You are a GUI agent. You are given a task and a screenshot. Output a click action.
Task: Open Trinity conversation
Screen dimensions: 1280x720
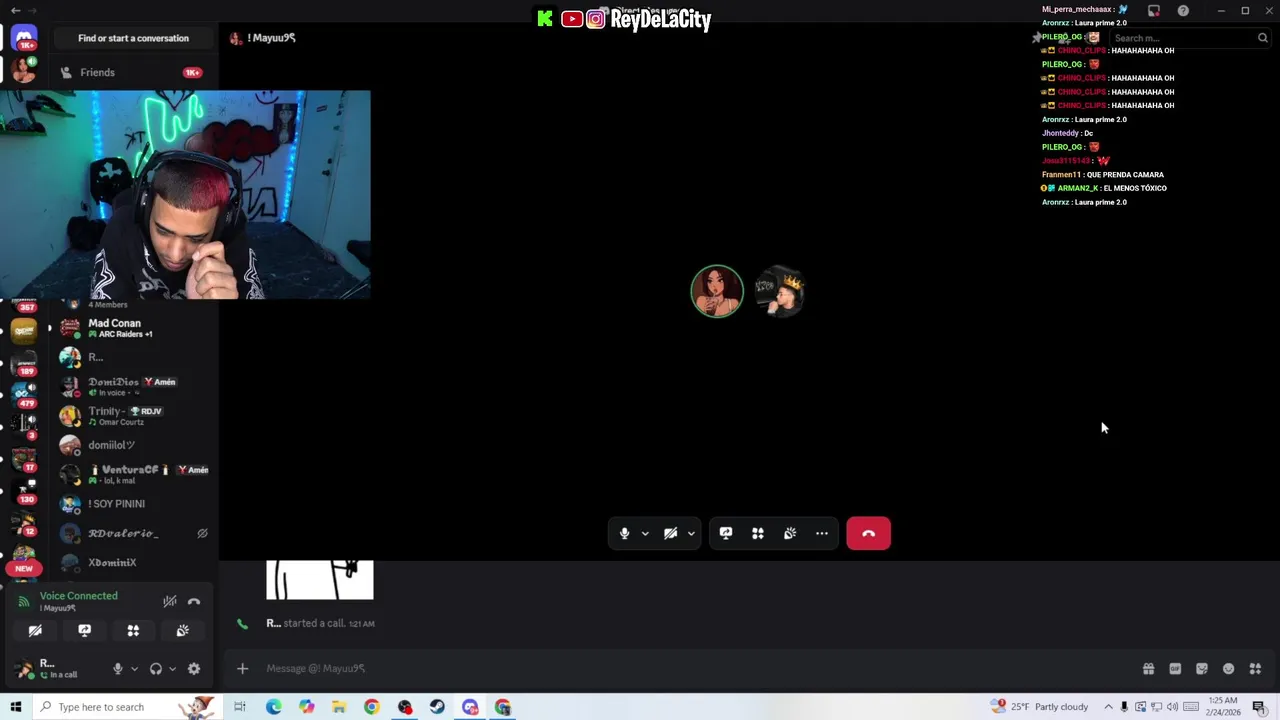(x=133, y=416)
